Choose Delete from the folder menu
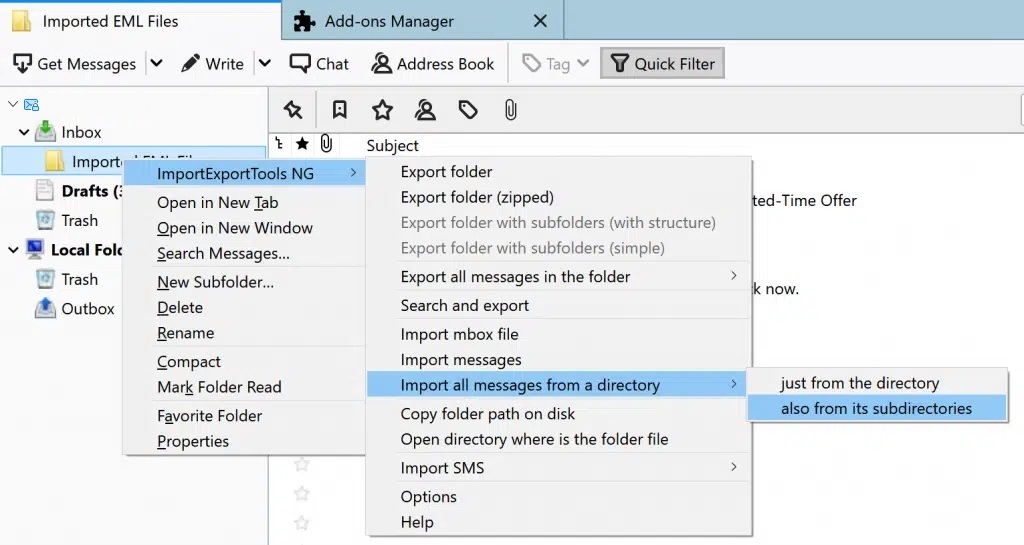Image resolution: width=1024 pixels, height=545 pixels. pos(180,307)
